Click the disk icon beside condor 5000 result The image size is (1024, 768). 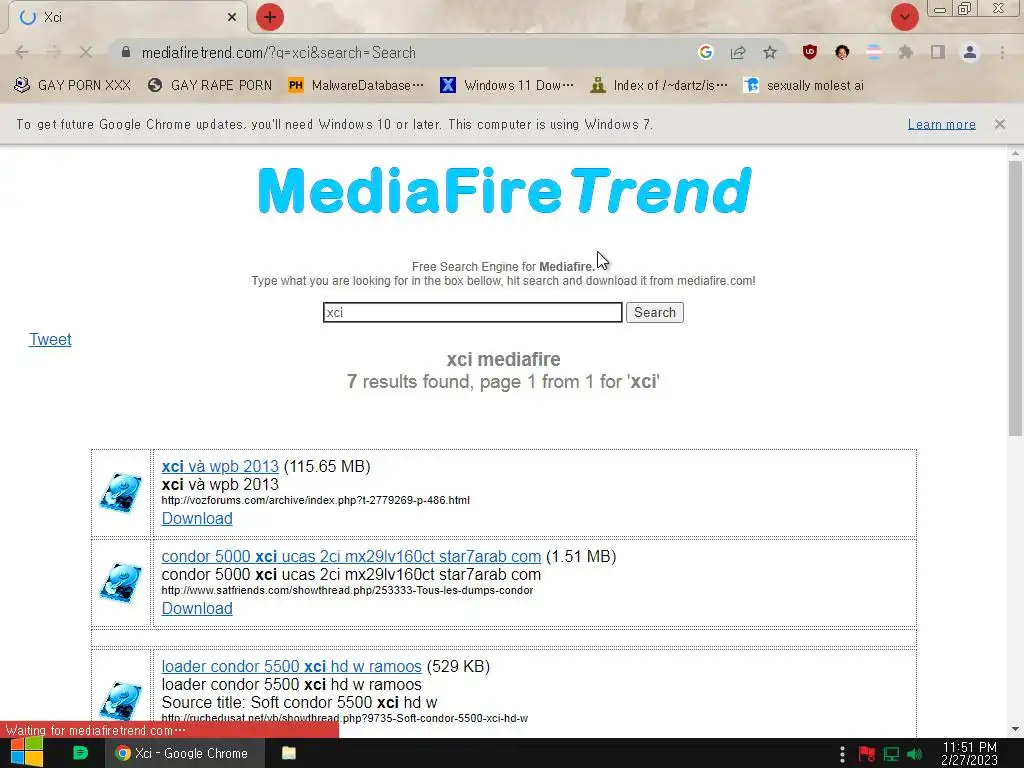tap(121, 583)
